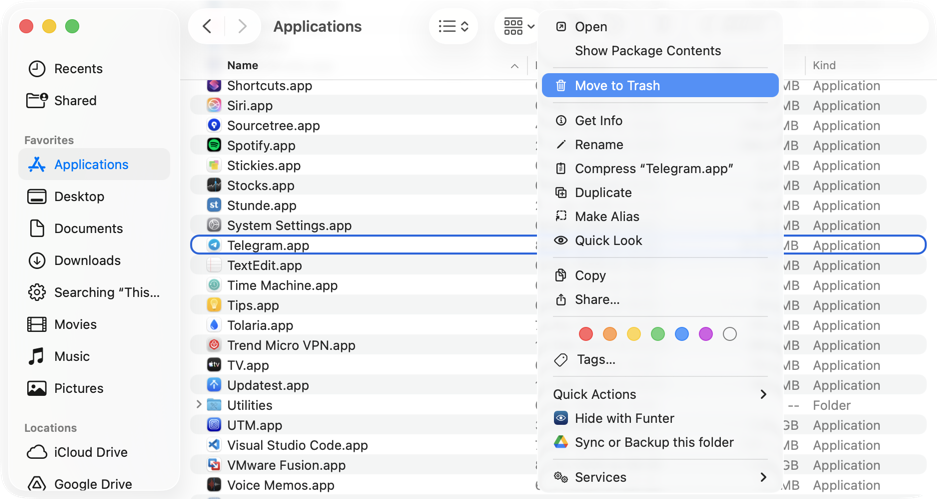
Task: Click the Downloads arrow icon in sidebar
Action: 37,261
